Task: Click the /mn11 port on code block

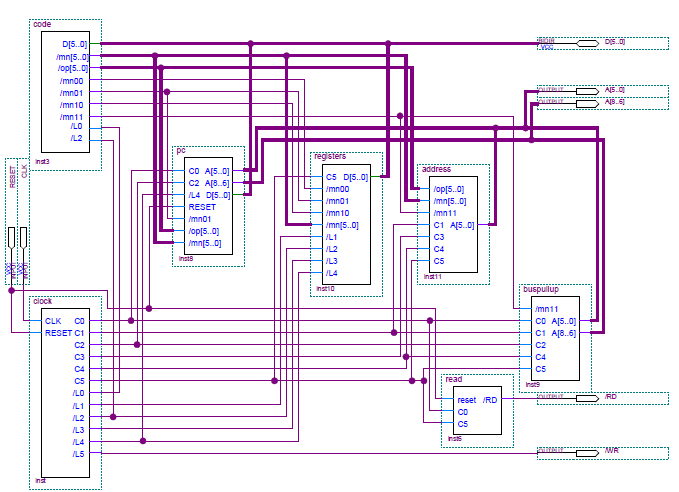Action: pos(71,117)
